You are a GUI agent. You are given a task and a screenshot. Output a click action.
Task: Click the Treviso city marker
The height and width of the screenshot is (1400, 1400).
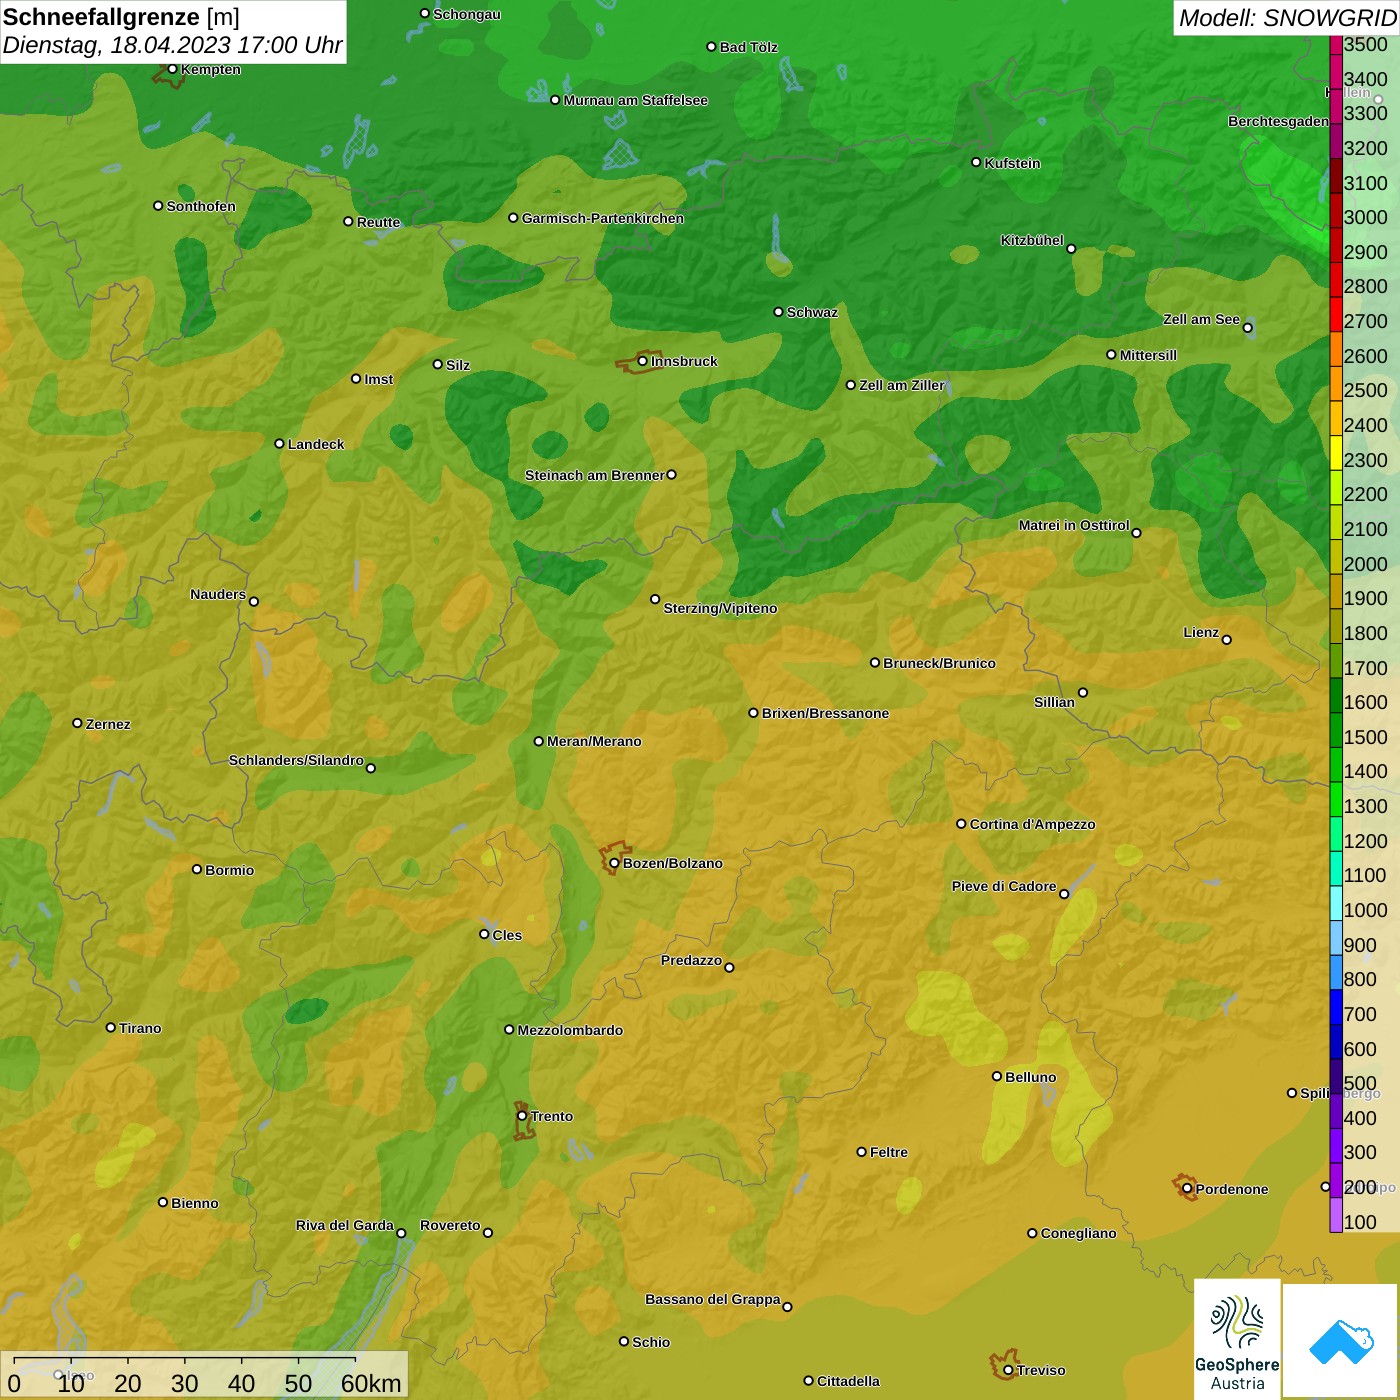tap(1008, 1370)
